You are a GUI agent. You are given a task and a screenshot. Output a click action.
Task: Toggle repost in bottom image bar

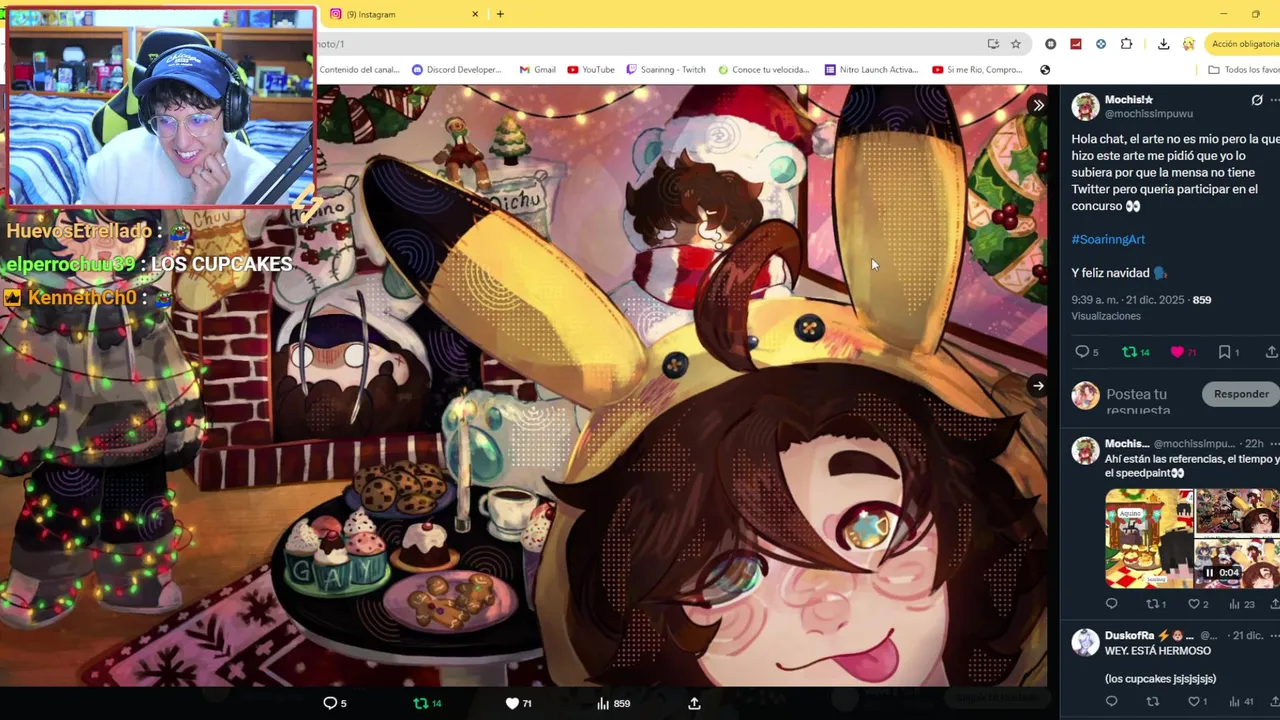[x=427, y=704]
